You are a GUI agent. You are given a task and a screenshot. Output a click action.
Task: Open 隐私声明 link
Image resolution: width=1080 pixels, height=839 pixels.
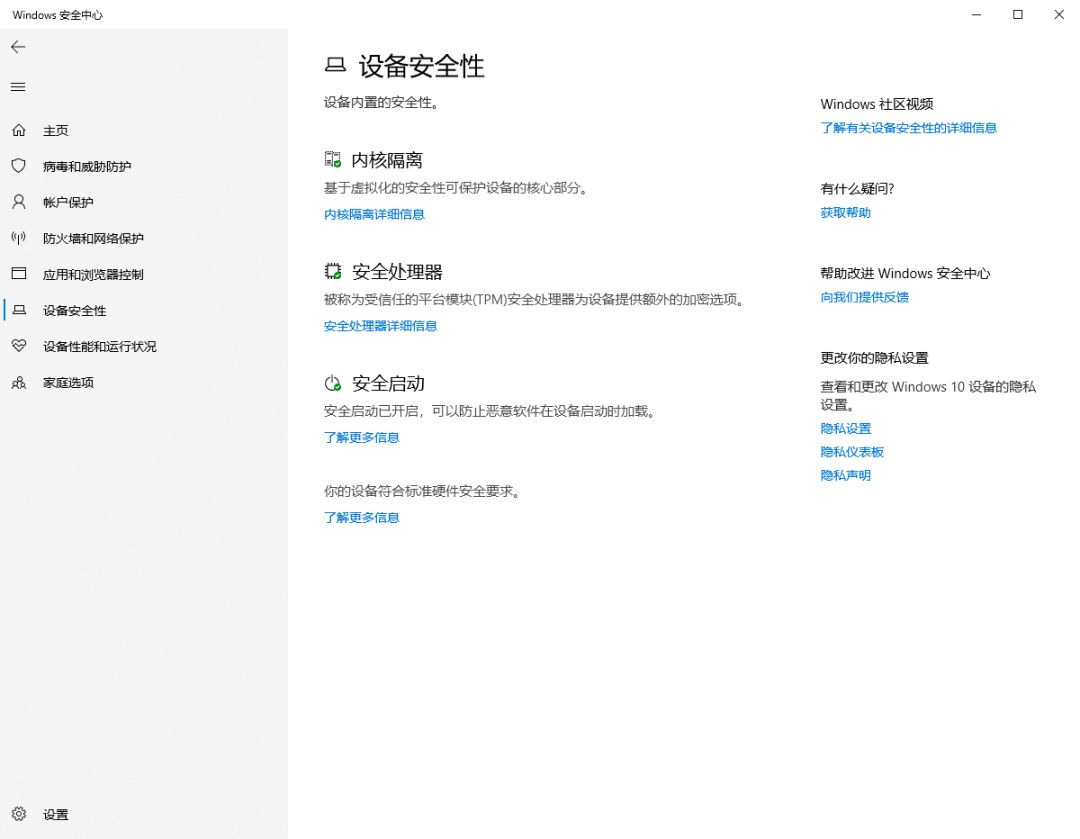(x=846, y=475)
